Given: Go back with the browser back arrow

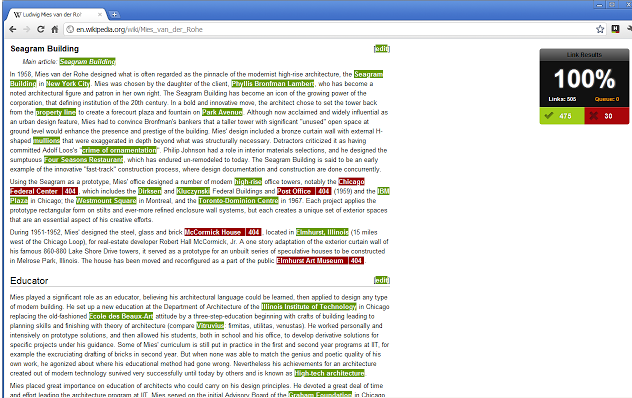Looking at the screenshot, I should (x=12, y=29).
